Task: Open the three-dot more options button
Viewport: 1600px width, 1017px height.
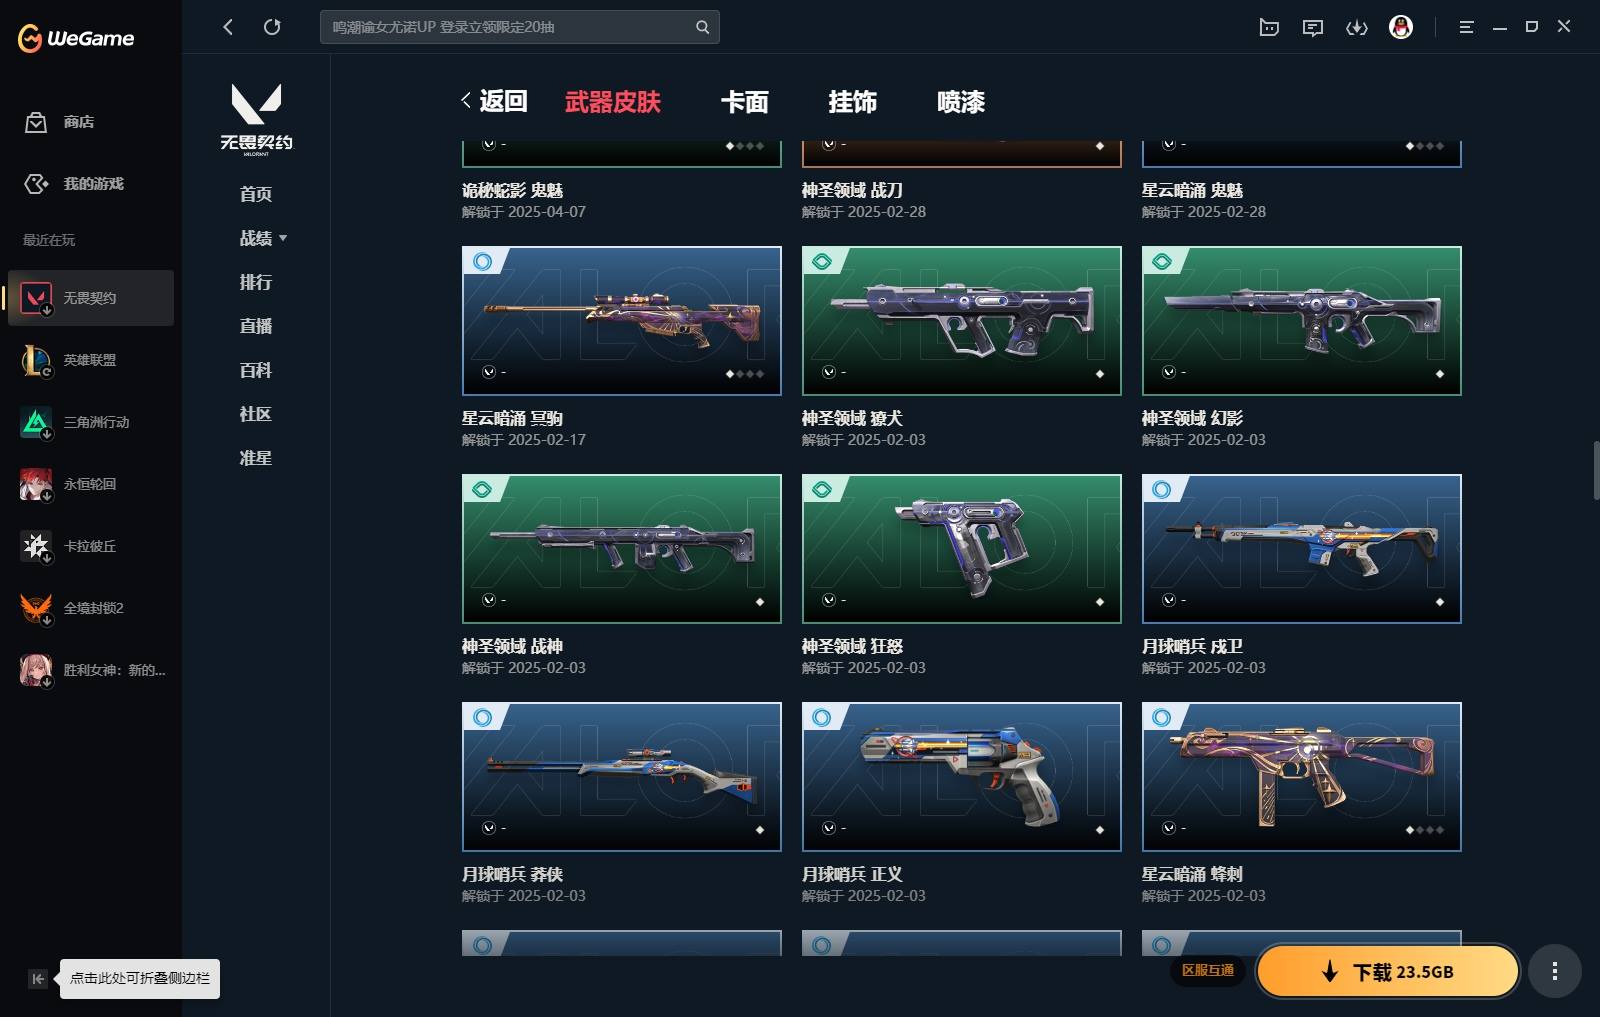Action: click(1554, 971)
